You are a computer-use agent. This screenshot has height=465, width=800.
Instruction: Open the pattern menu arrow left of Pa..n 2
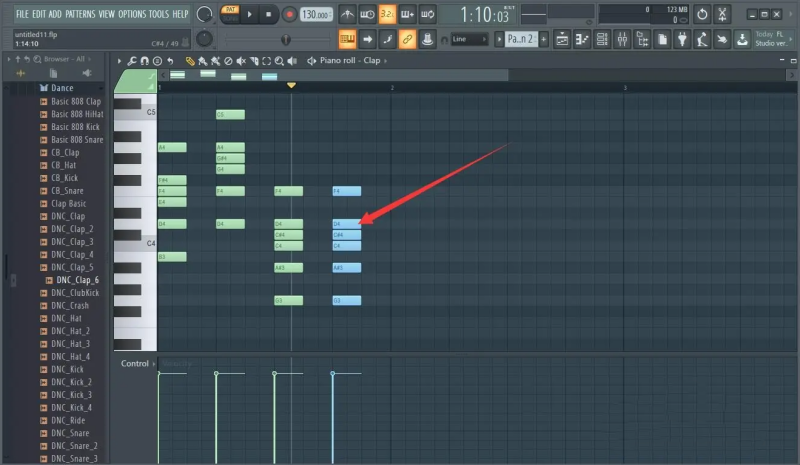point(499,39)
